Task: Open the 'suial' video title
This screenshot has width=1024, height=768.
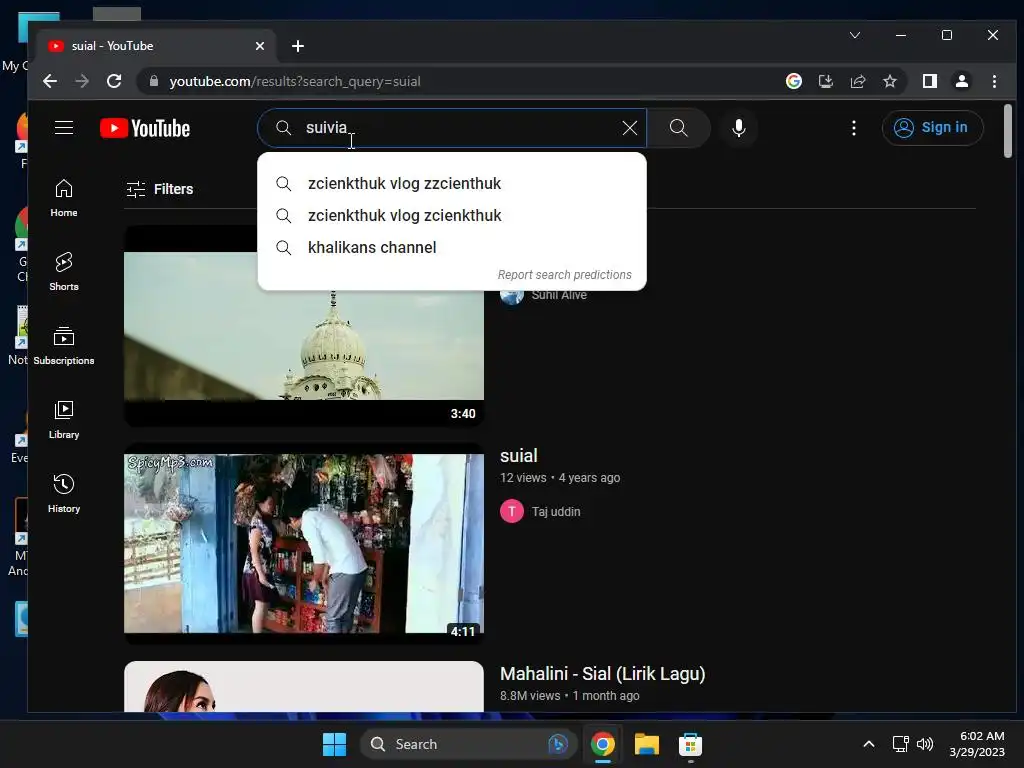Action: coord(519,456)
